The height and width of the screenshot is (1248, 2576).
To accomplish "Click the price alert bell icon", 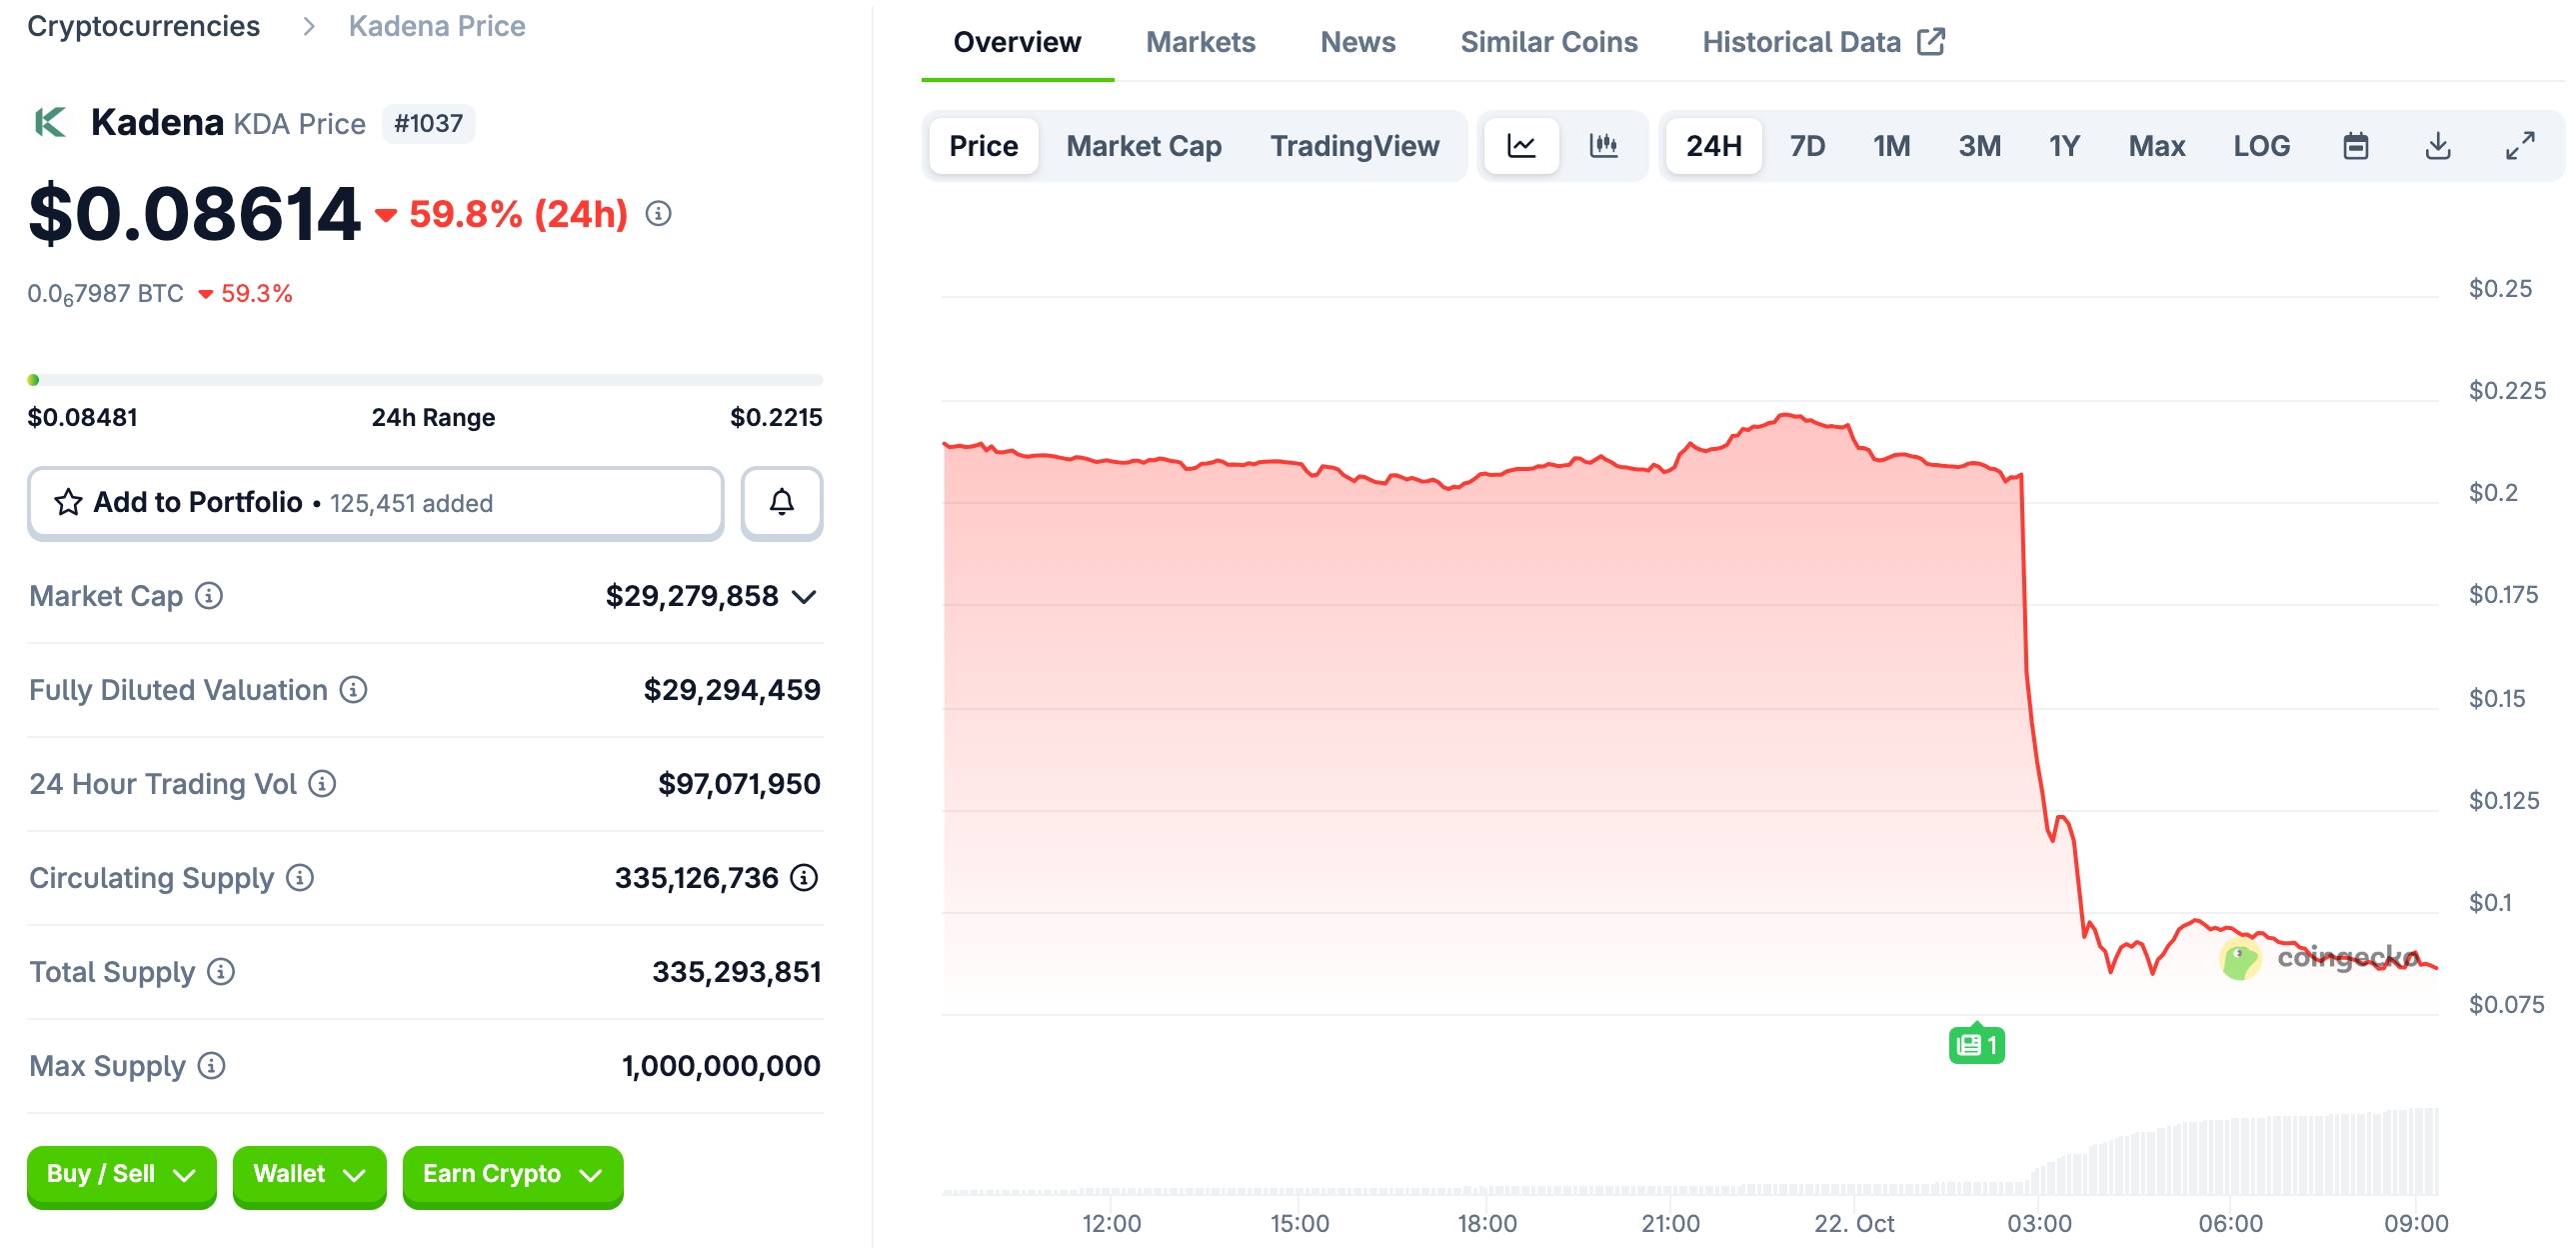I will pos(782,503).
